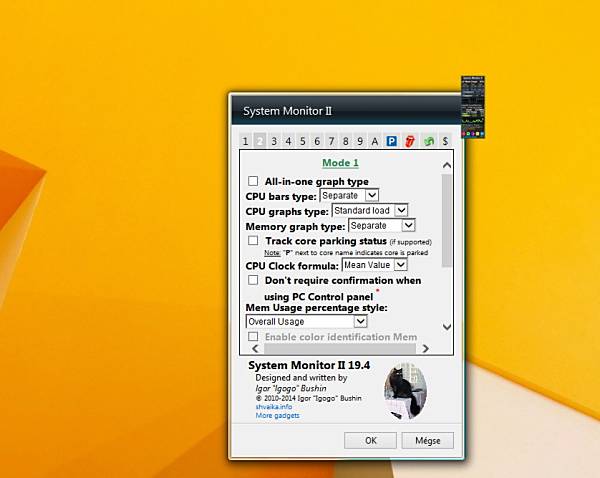Open Memory graph type dropdown
The height and width of the screenshot is (478, 600).
[382, 225]
